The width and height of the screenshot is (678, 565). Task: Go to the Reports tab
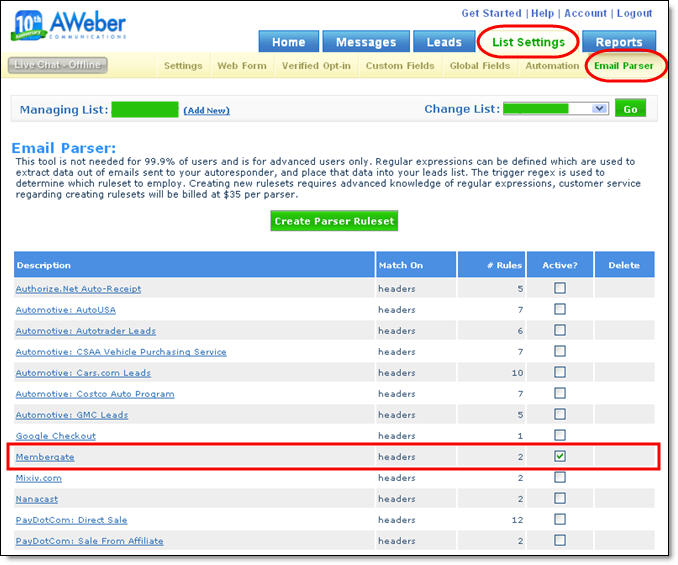click(x=619, y=42)
